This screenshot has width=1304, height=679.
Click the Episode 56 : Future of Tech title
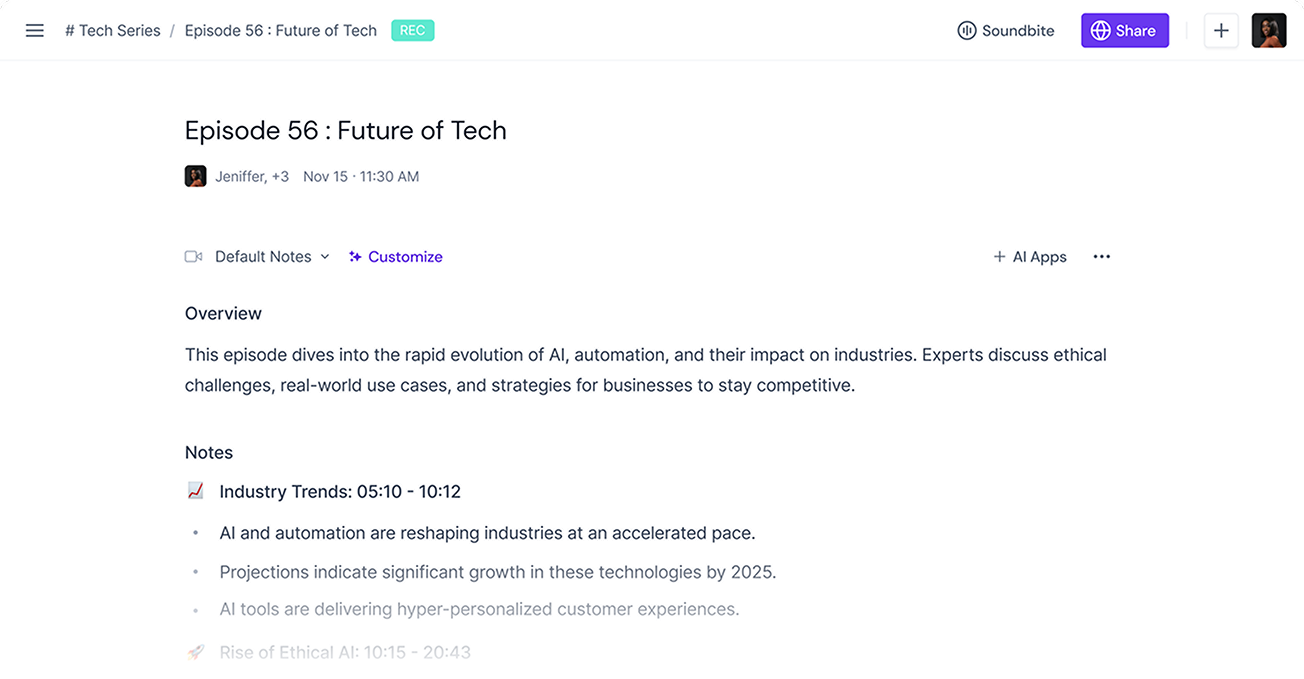coord(345,130)
